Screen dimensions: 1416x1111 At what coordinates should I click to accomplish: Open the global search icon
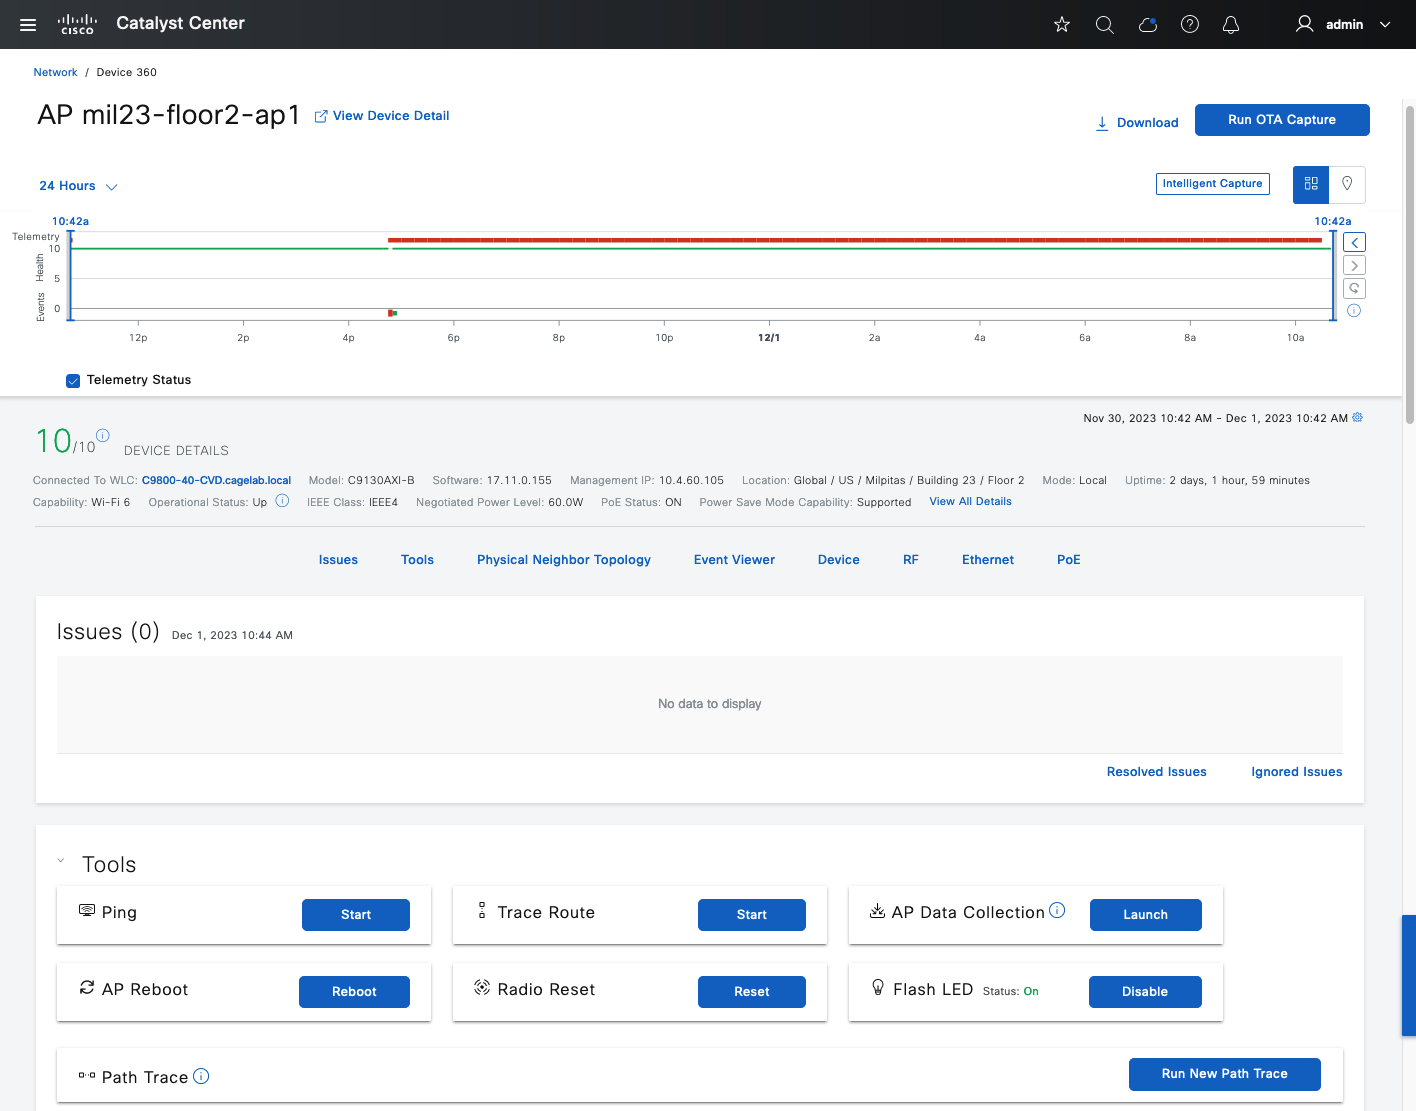click(x=1104, y=25)
